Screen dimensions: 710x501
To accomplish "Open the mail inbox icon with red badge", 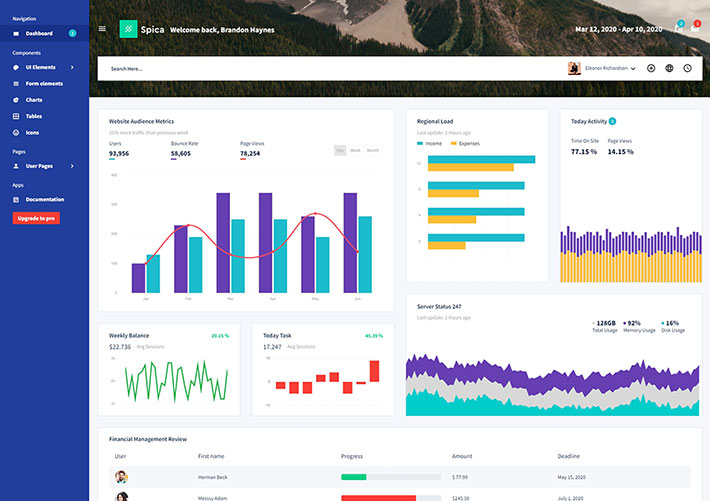I will tap(696, 29).
